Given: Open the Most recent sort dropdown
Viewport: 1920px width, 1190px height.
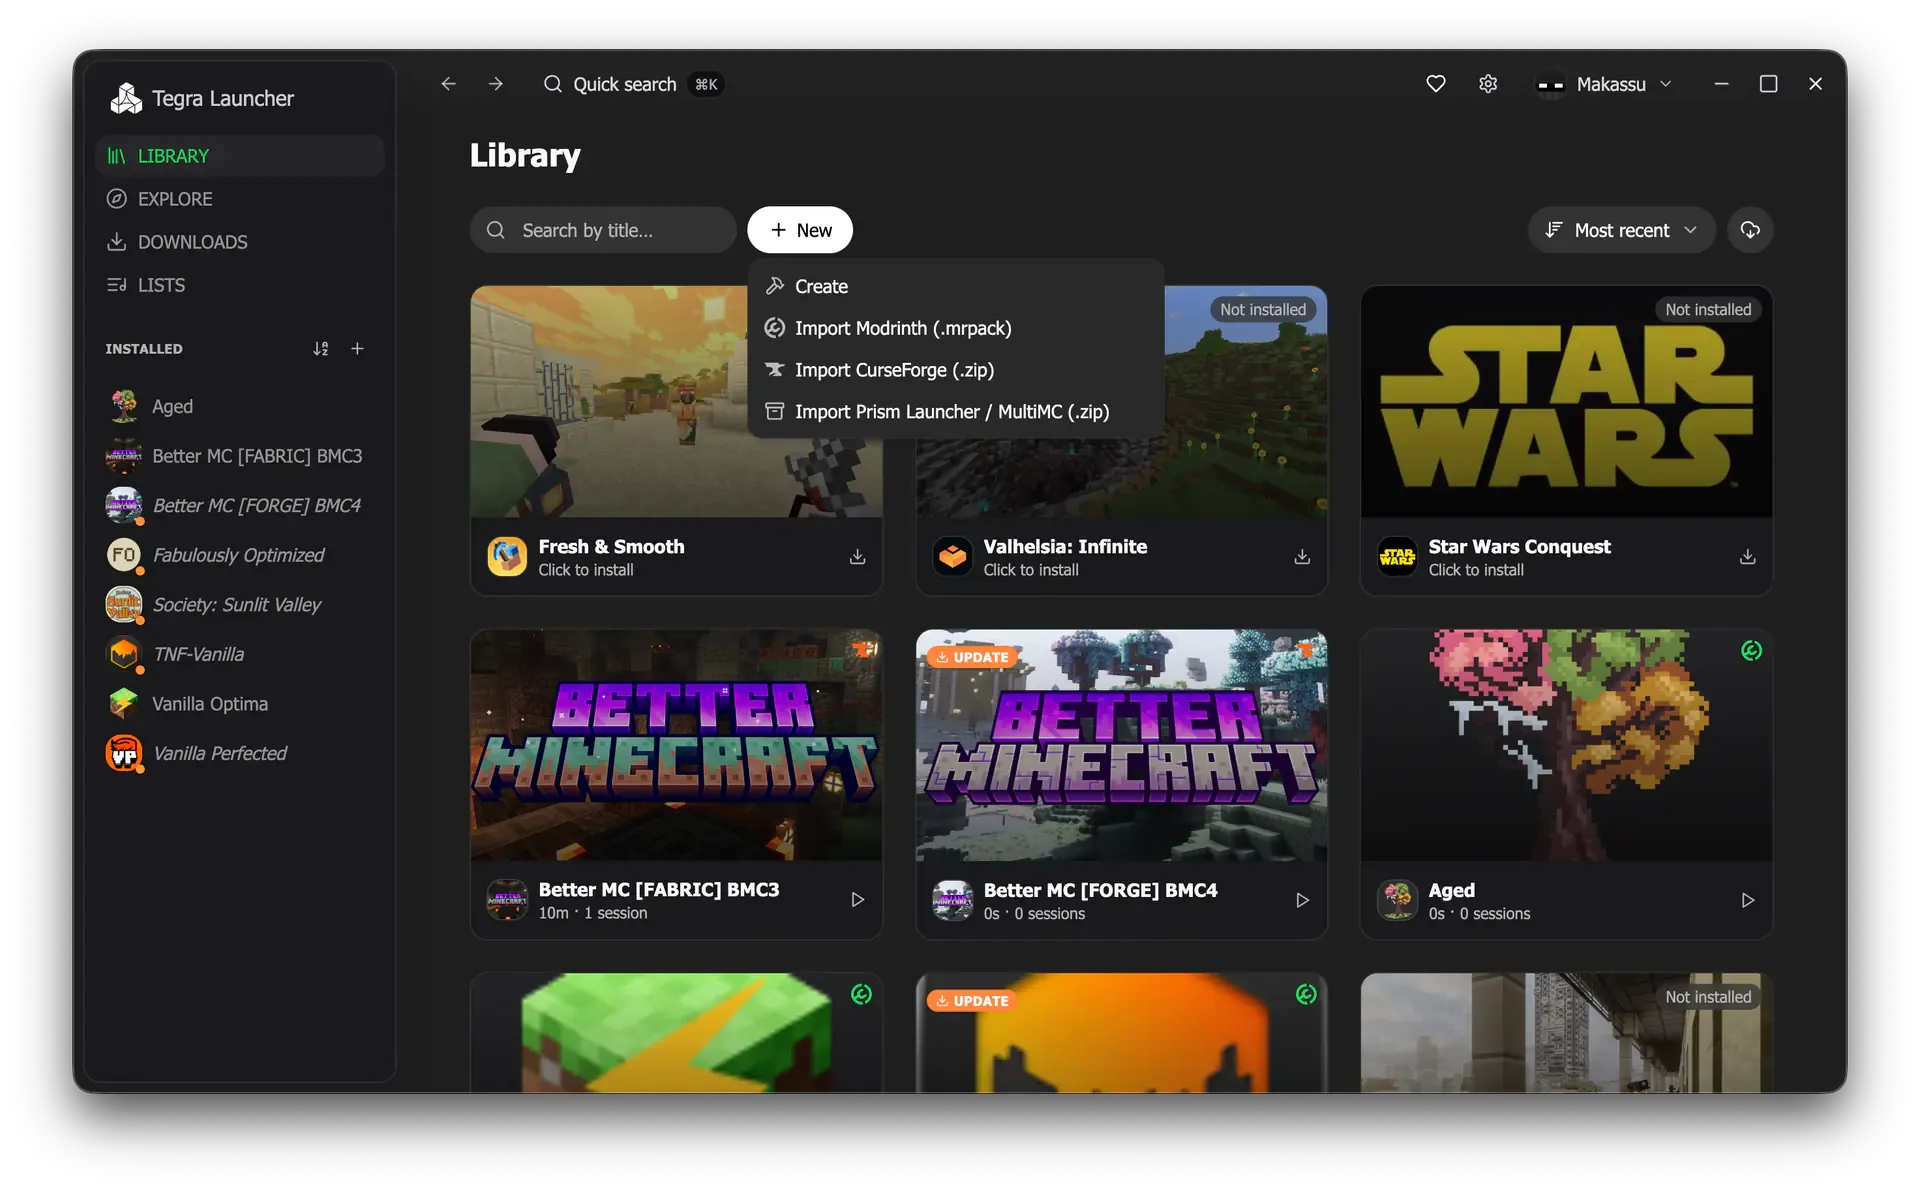Looking at the screenshot, I should [1621, 230].
